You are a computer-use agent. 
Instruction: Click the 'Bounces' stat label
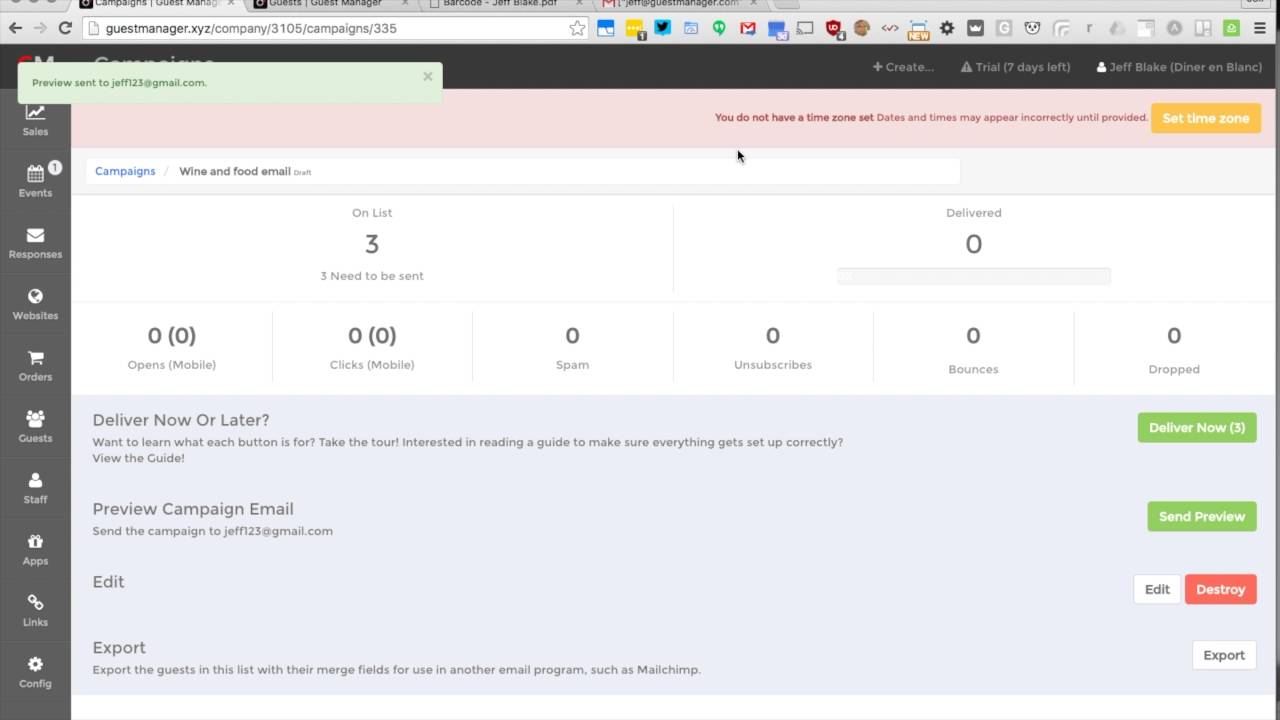(x=973, y=369)
